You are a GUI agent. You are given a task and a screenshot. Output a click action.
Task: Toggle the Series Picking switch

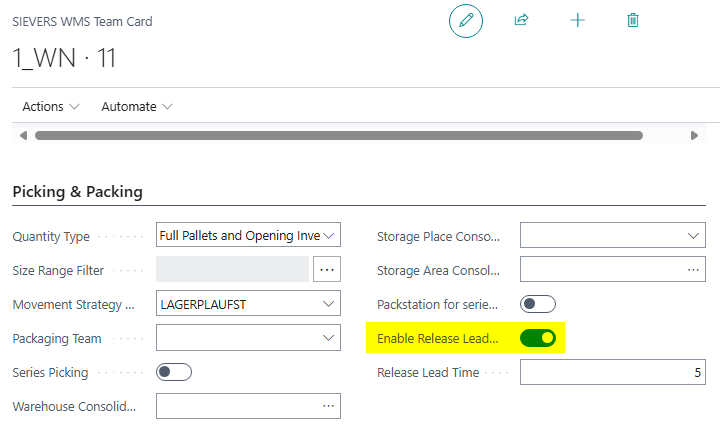pyautogui.click(x=174, y=372)
